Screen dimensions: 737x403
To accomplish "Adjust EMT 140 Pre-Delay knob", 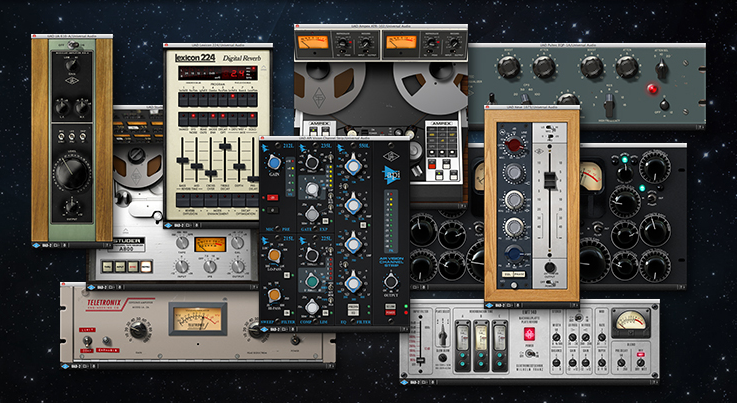I will [621, 363].
